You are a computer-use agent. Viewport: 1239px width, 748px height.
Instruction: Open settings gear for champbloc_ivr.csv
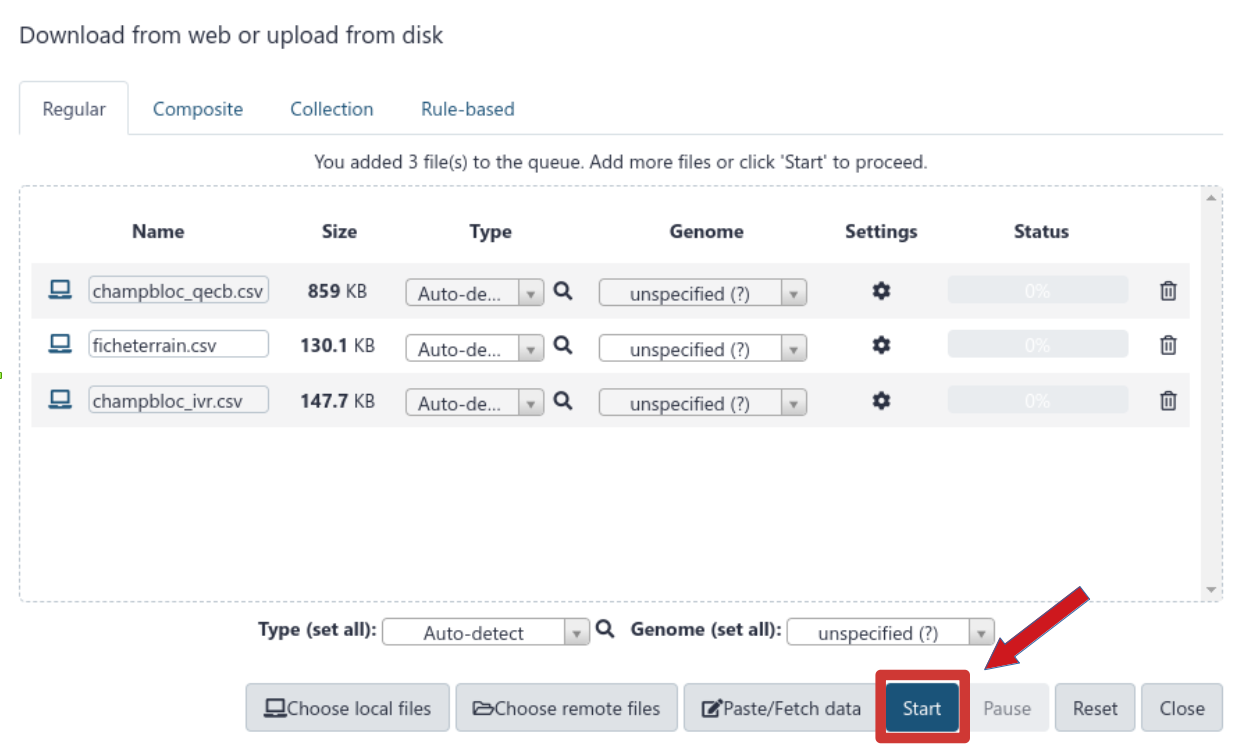(881, 400)
